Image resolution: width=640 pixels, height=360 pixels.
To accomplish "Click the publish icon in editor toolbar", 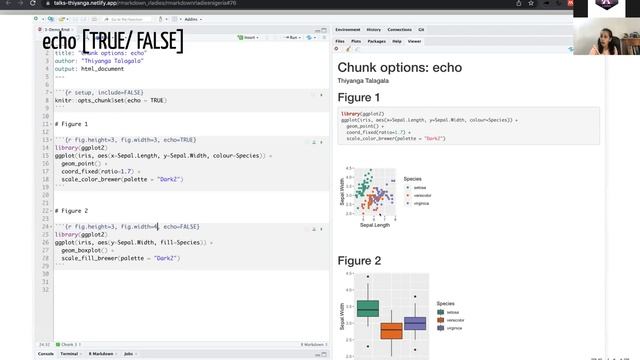I will pyautogui.click(x=310, y=38).
